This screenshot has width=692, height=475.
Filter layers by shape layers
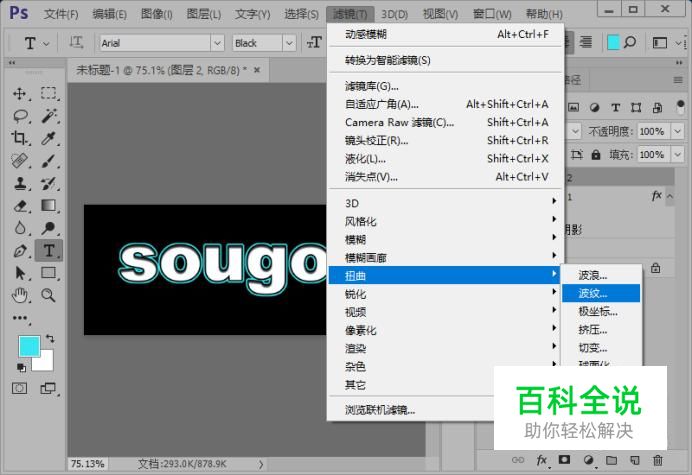click(636, 107)
